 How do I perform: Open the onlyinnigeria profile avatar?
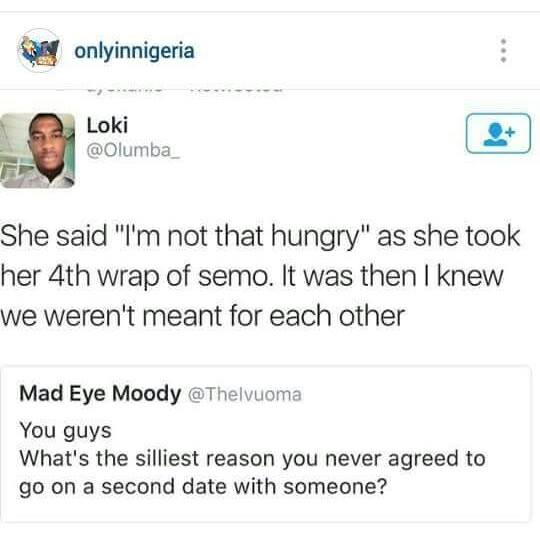tap(39, 51)
